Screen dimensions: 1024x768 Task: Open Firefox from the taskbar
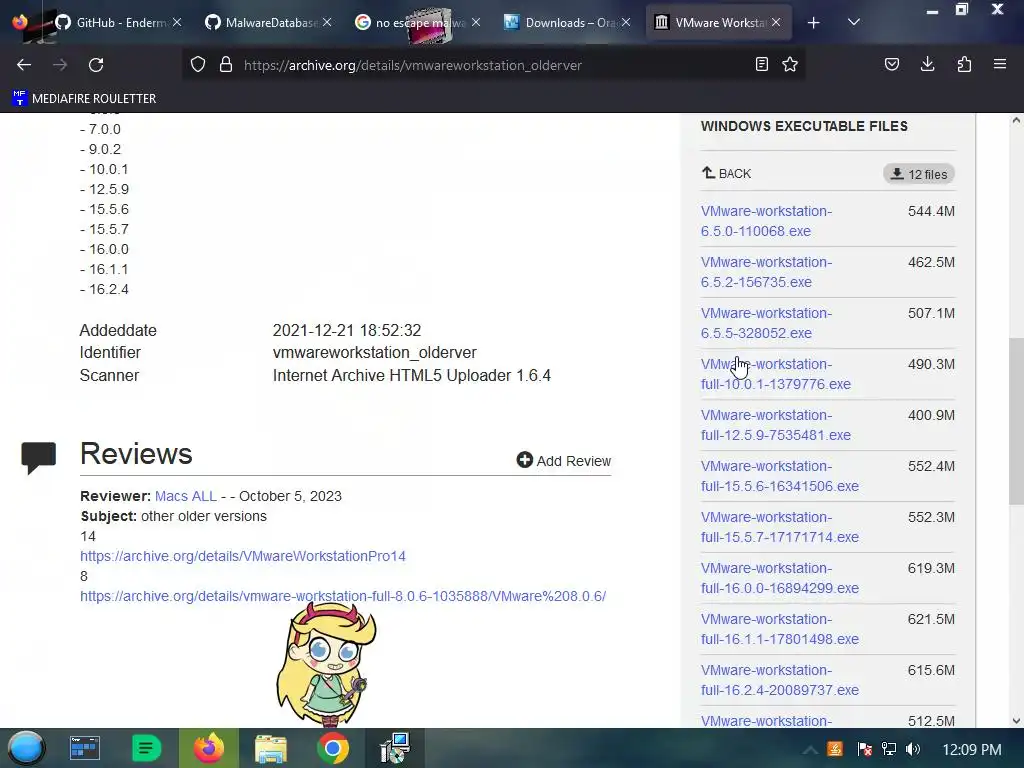208,748
